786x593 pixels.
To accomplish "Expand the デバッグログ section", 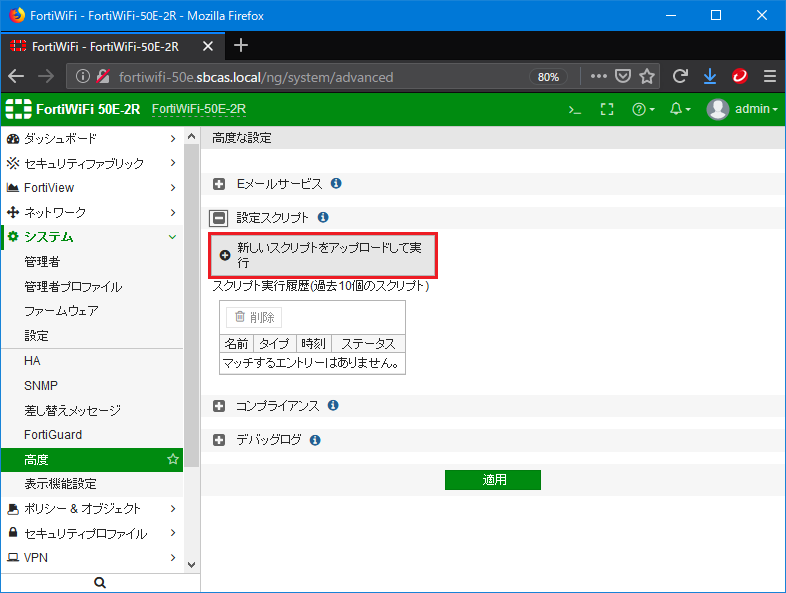I will [x=219, y=440].
